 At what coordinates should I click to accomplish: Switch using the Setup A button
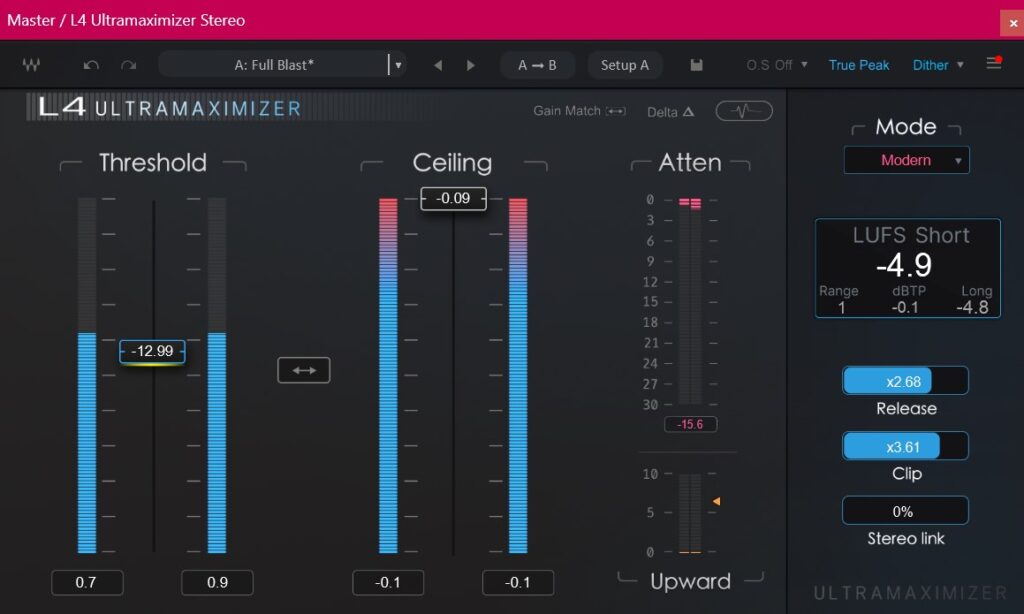625,65
